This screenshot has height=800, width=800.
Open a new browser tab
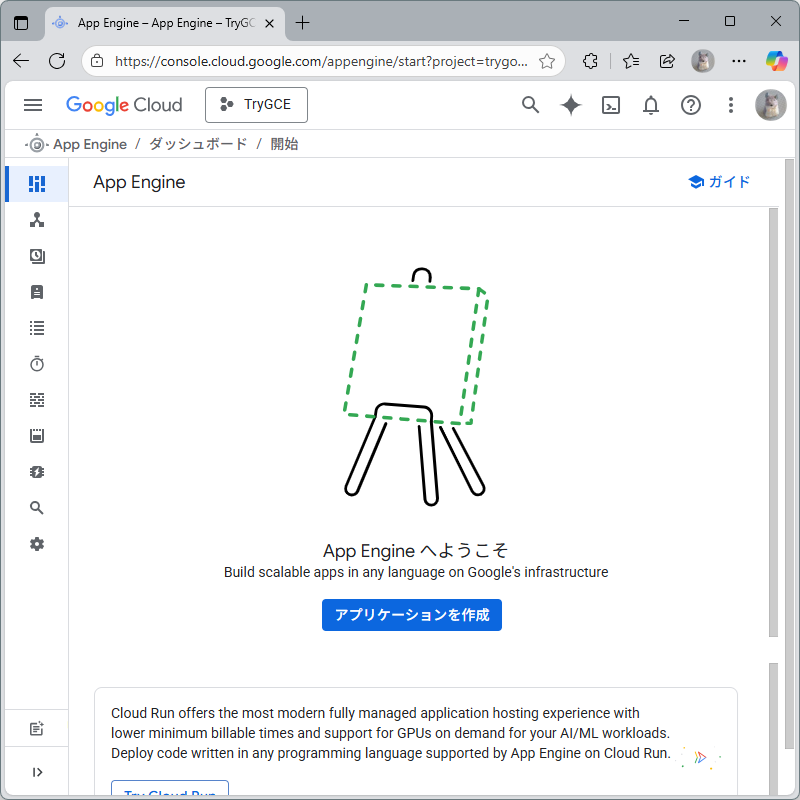coord(302,23)
